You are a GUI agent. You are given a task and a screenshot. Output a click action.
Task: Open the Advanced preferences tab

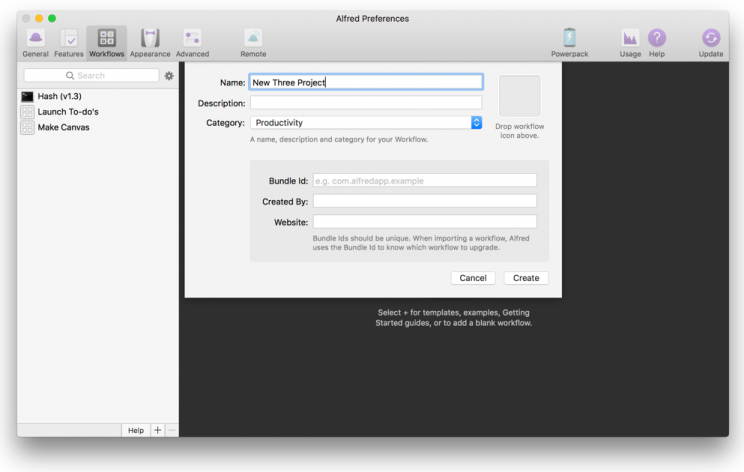coord(192,43)
